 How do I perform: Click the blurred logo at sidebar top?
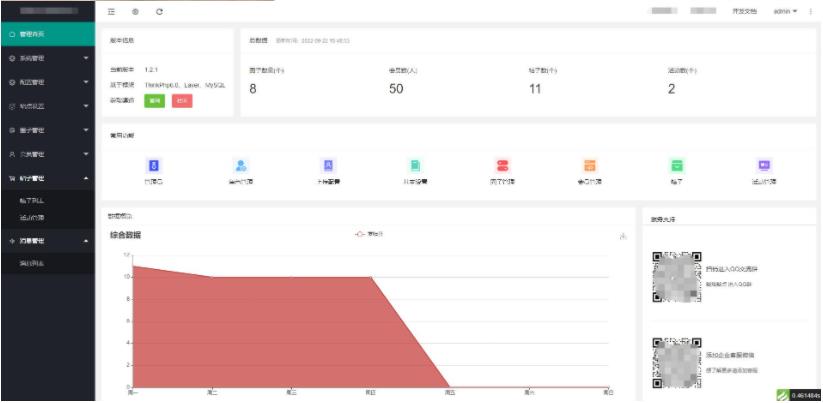[48, 10]
